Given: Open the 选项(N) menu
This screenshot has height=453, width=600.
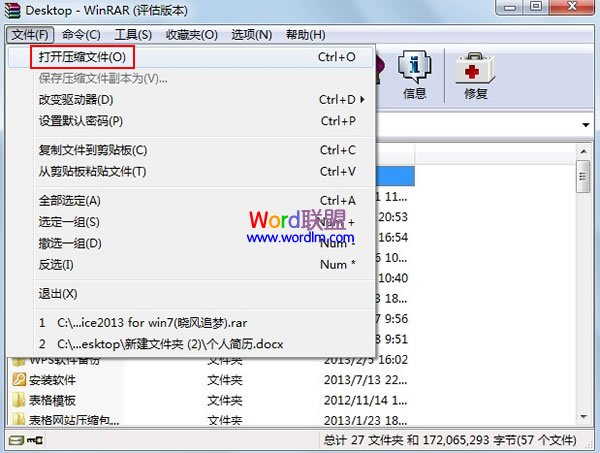Looking at the screenshot, I should click(x=251, y=35).
